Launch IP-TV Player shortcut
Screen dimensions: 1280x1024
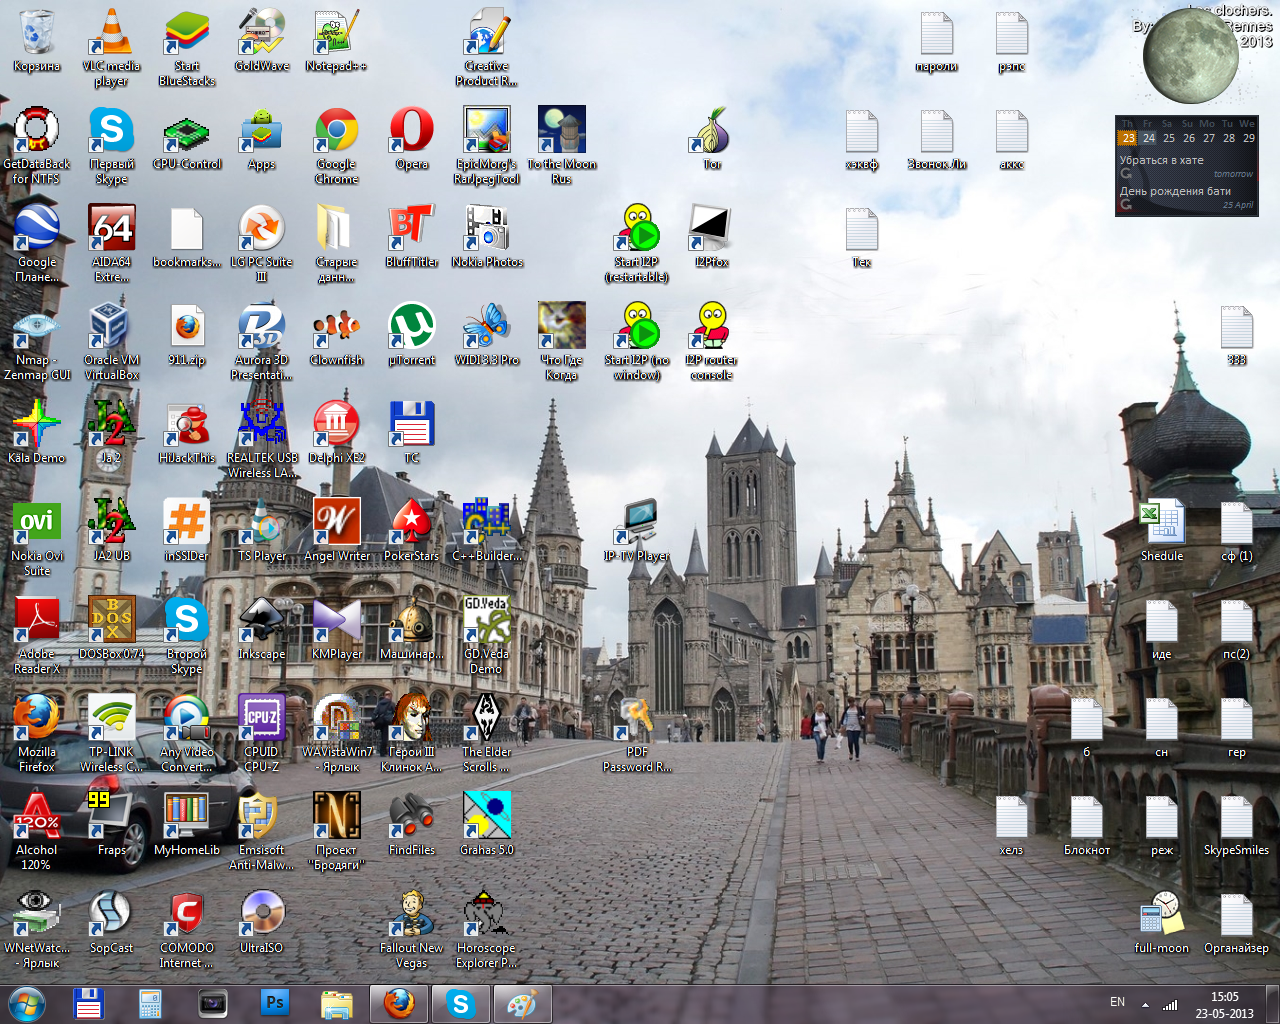point(637,531)
